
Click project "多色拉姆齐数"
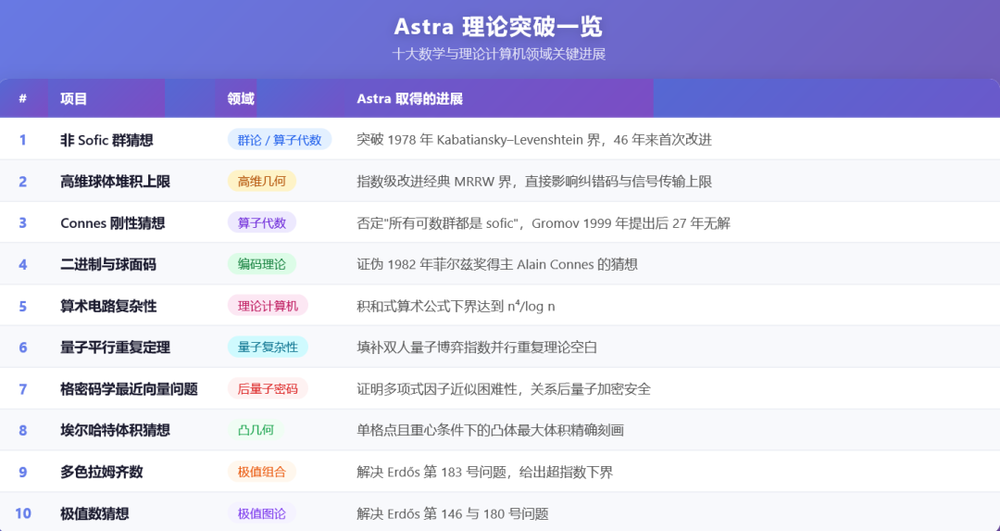coord(101,472)
